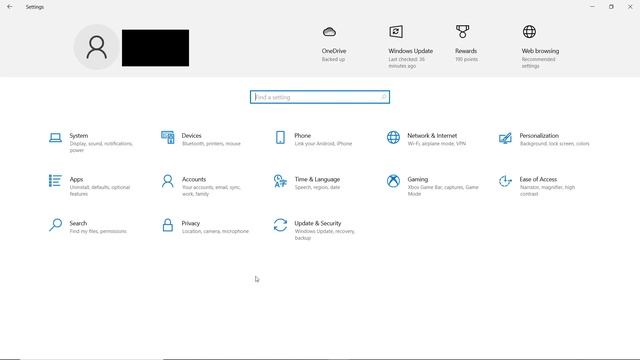Open the Privacy settings label
Viewport: 640px width, 360px height.
point(191,223)
